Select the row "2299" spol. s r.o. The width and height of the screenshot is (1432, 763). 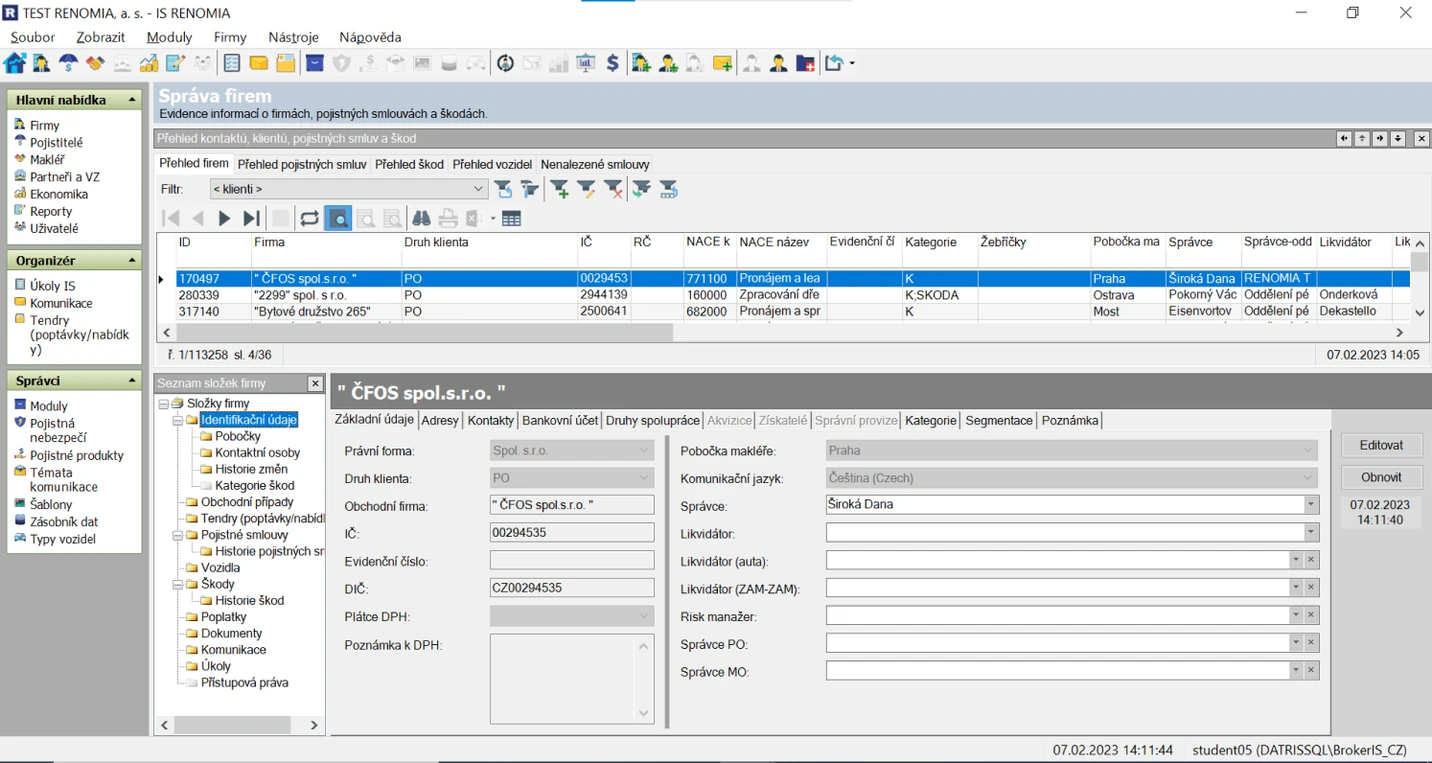coord(784,295)
